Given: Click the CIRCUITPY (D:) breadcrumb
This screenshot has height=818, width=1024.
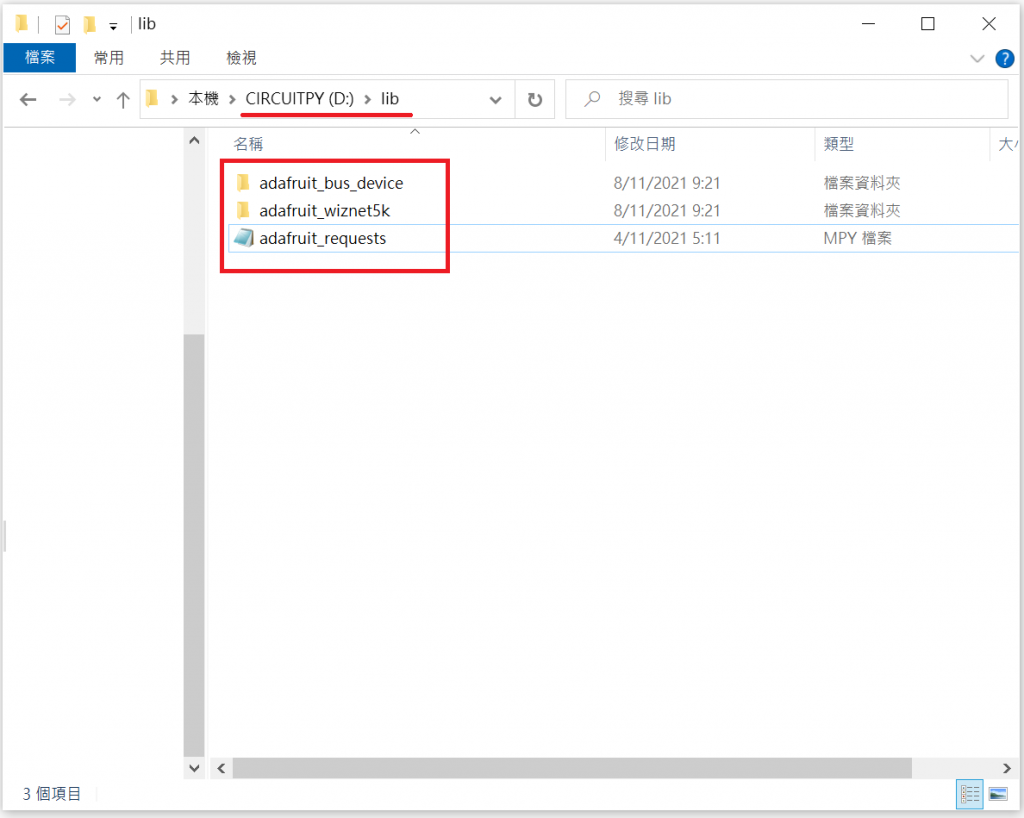Looking at the screenshot, I should [299, 99].
